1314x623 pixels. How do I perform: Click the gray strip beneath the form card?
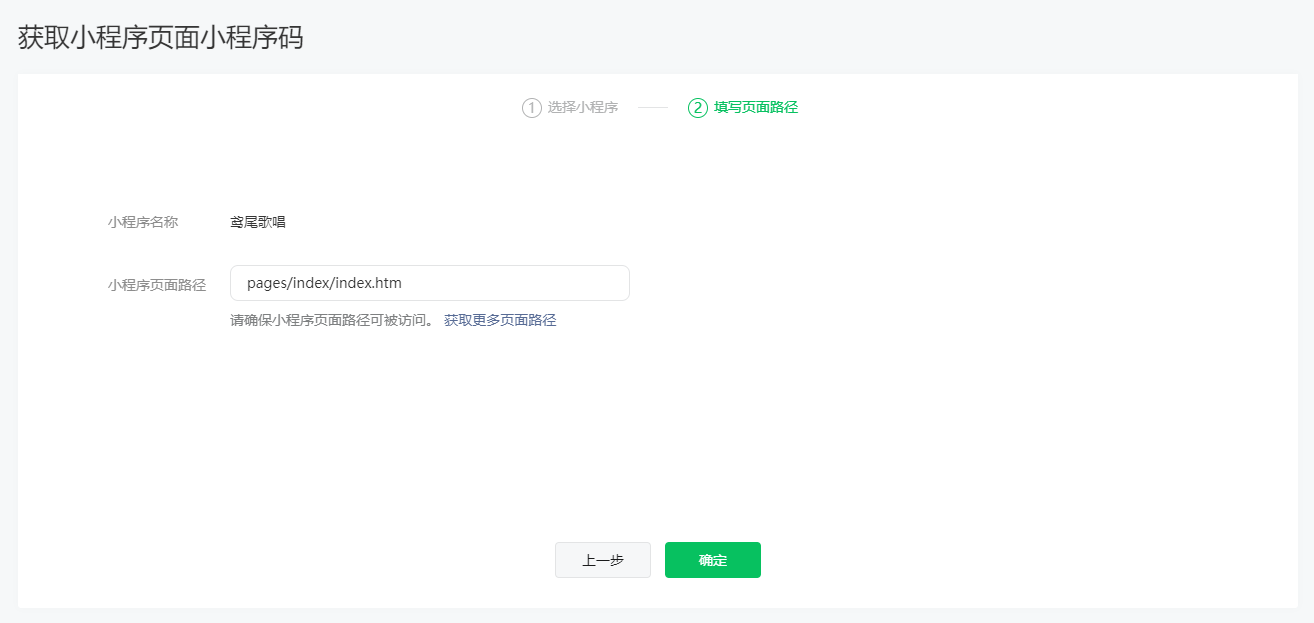click(657, 615)
